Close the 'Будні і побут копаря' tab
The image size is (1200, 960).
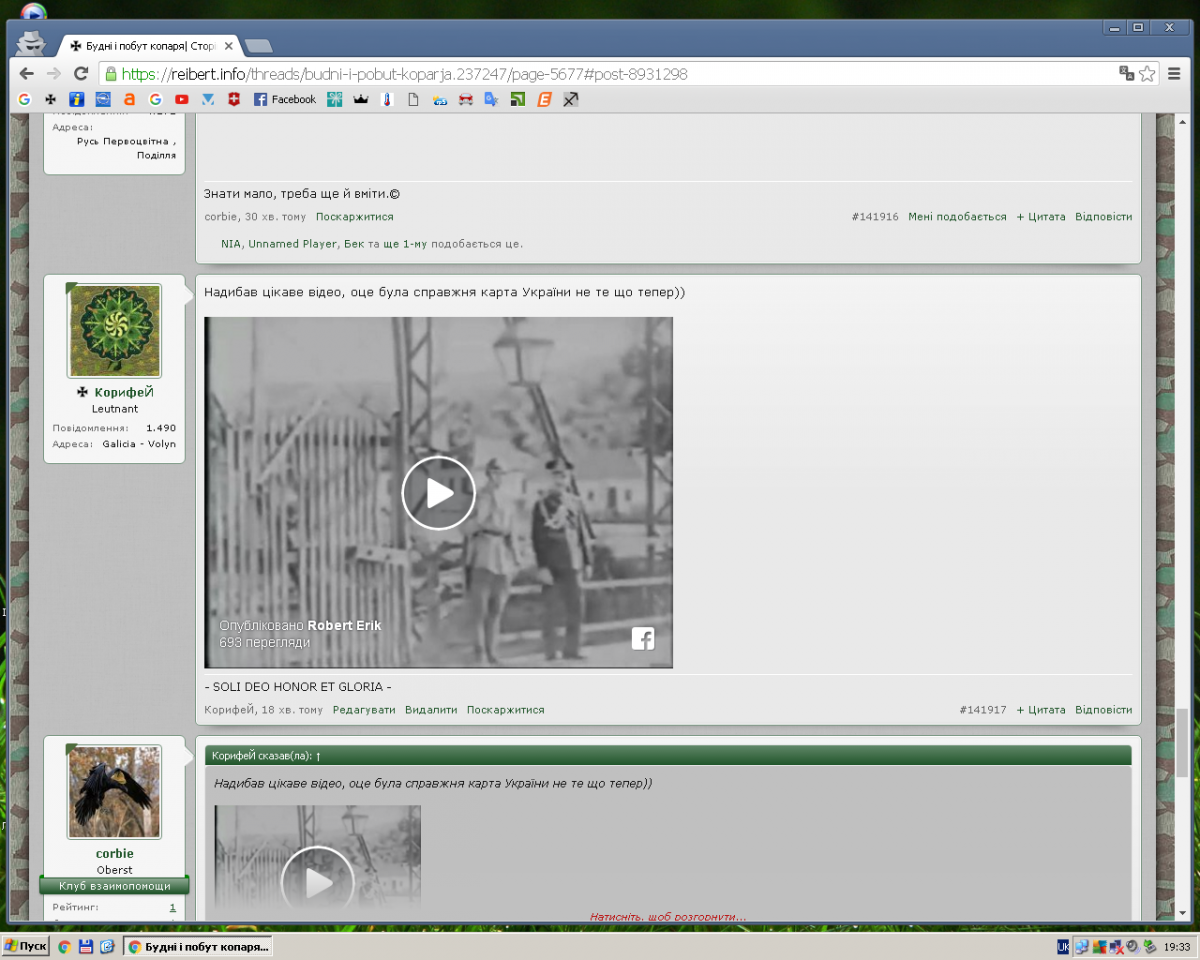(228, 46)
